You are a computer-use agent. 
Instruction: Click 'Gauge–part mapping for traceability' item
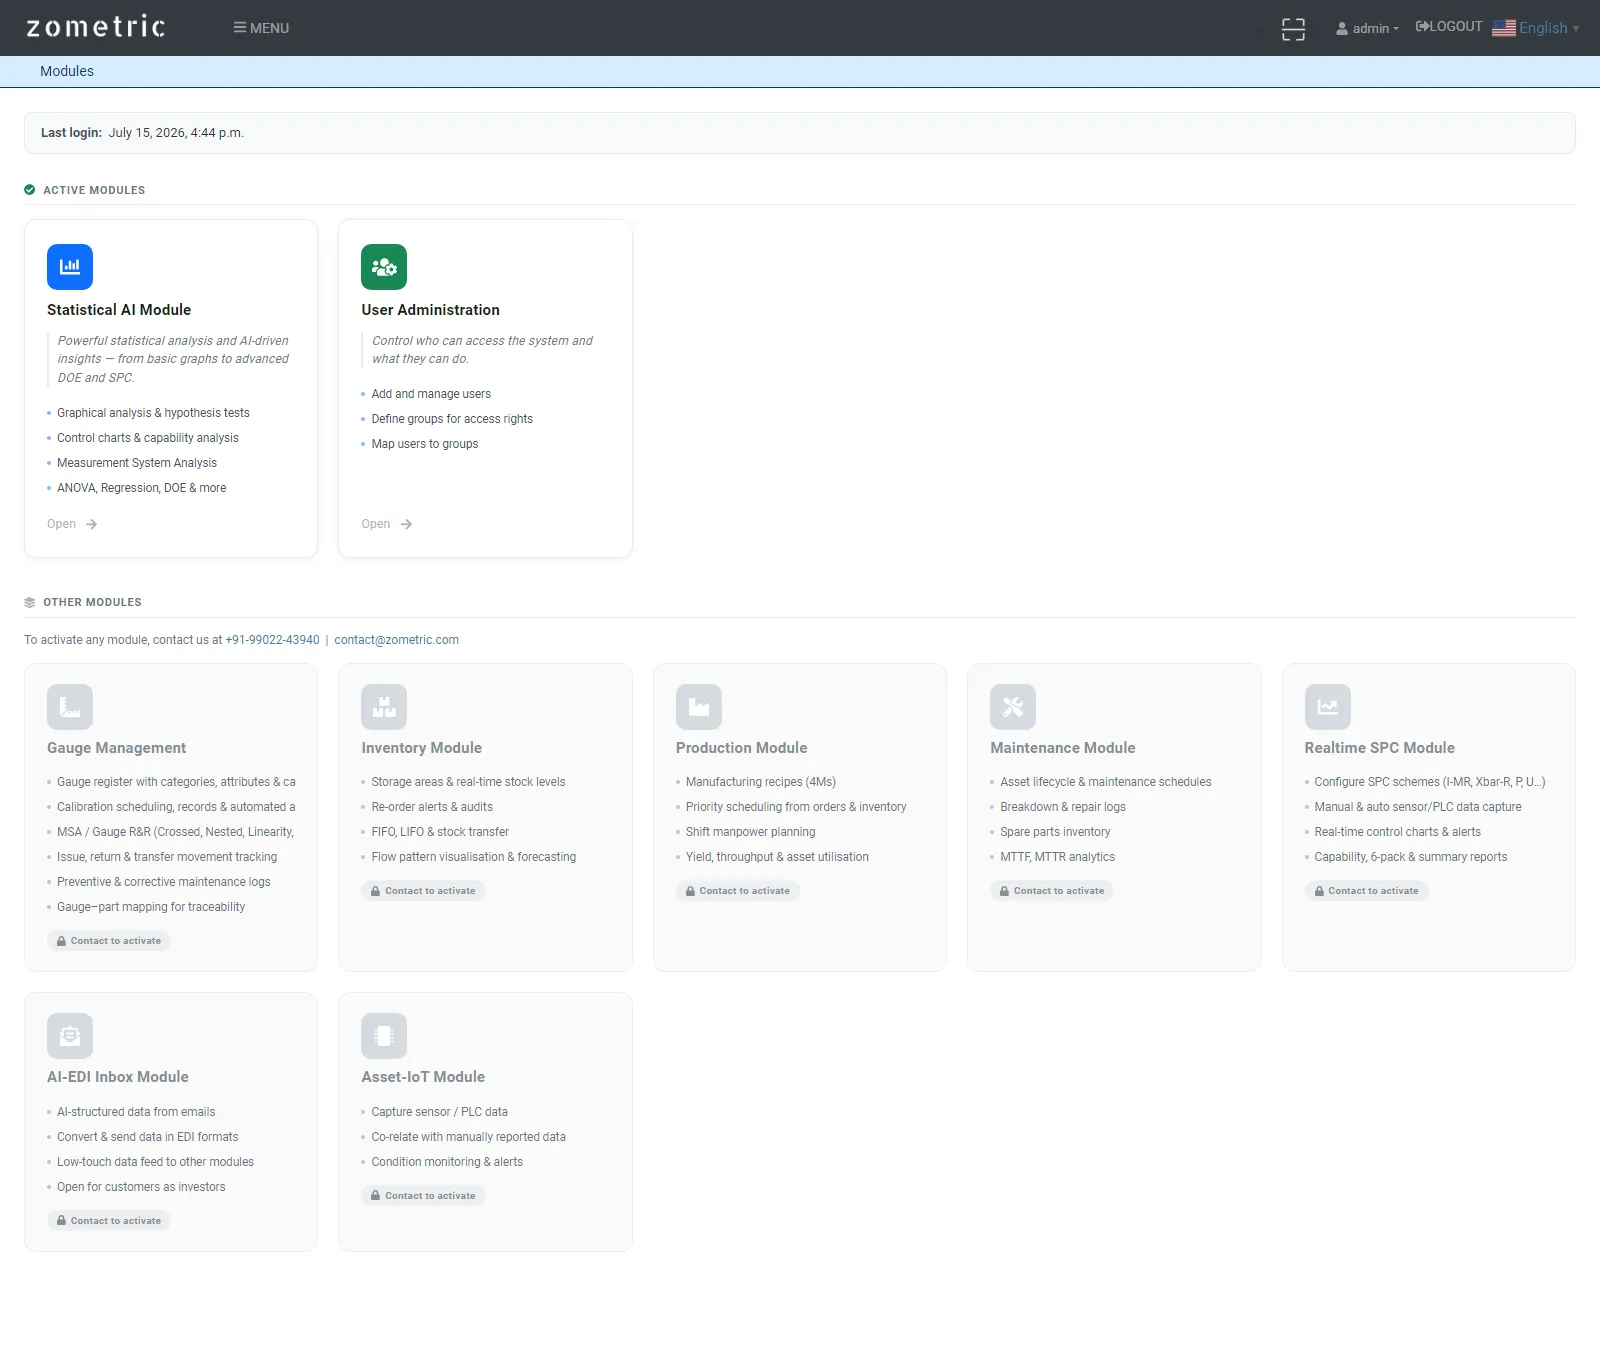tap(151, 907)
